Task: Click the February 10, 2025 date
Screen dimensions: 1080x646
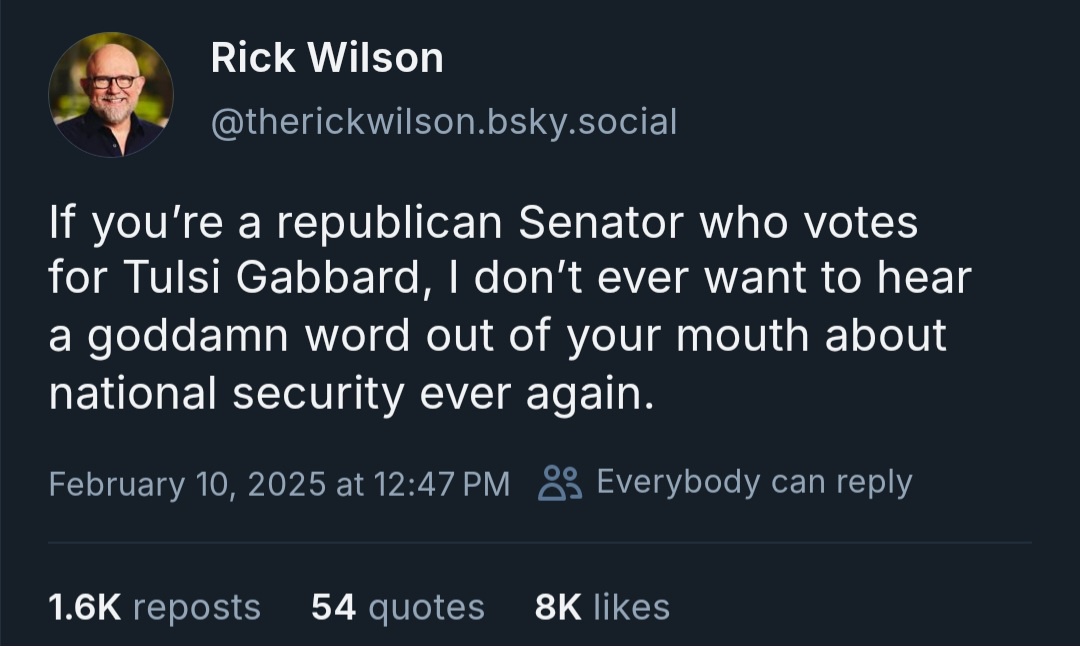Action: click(187, 484)
